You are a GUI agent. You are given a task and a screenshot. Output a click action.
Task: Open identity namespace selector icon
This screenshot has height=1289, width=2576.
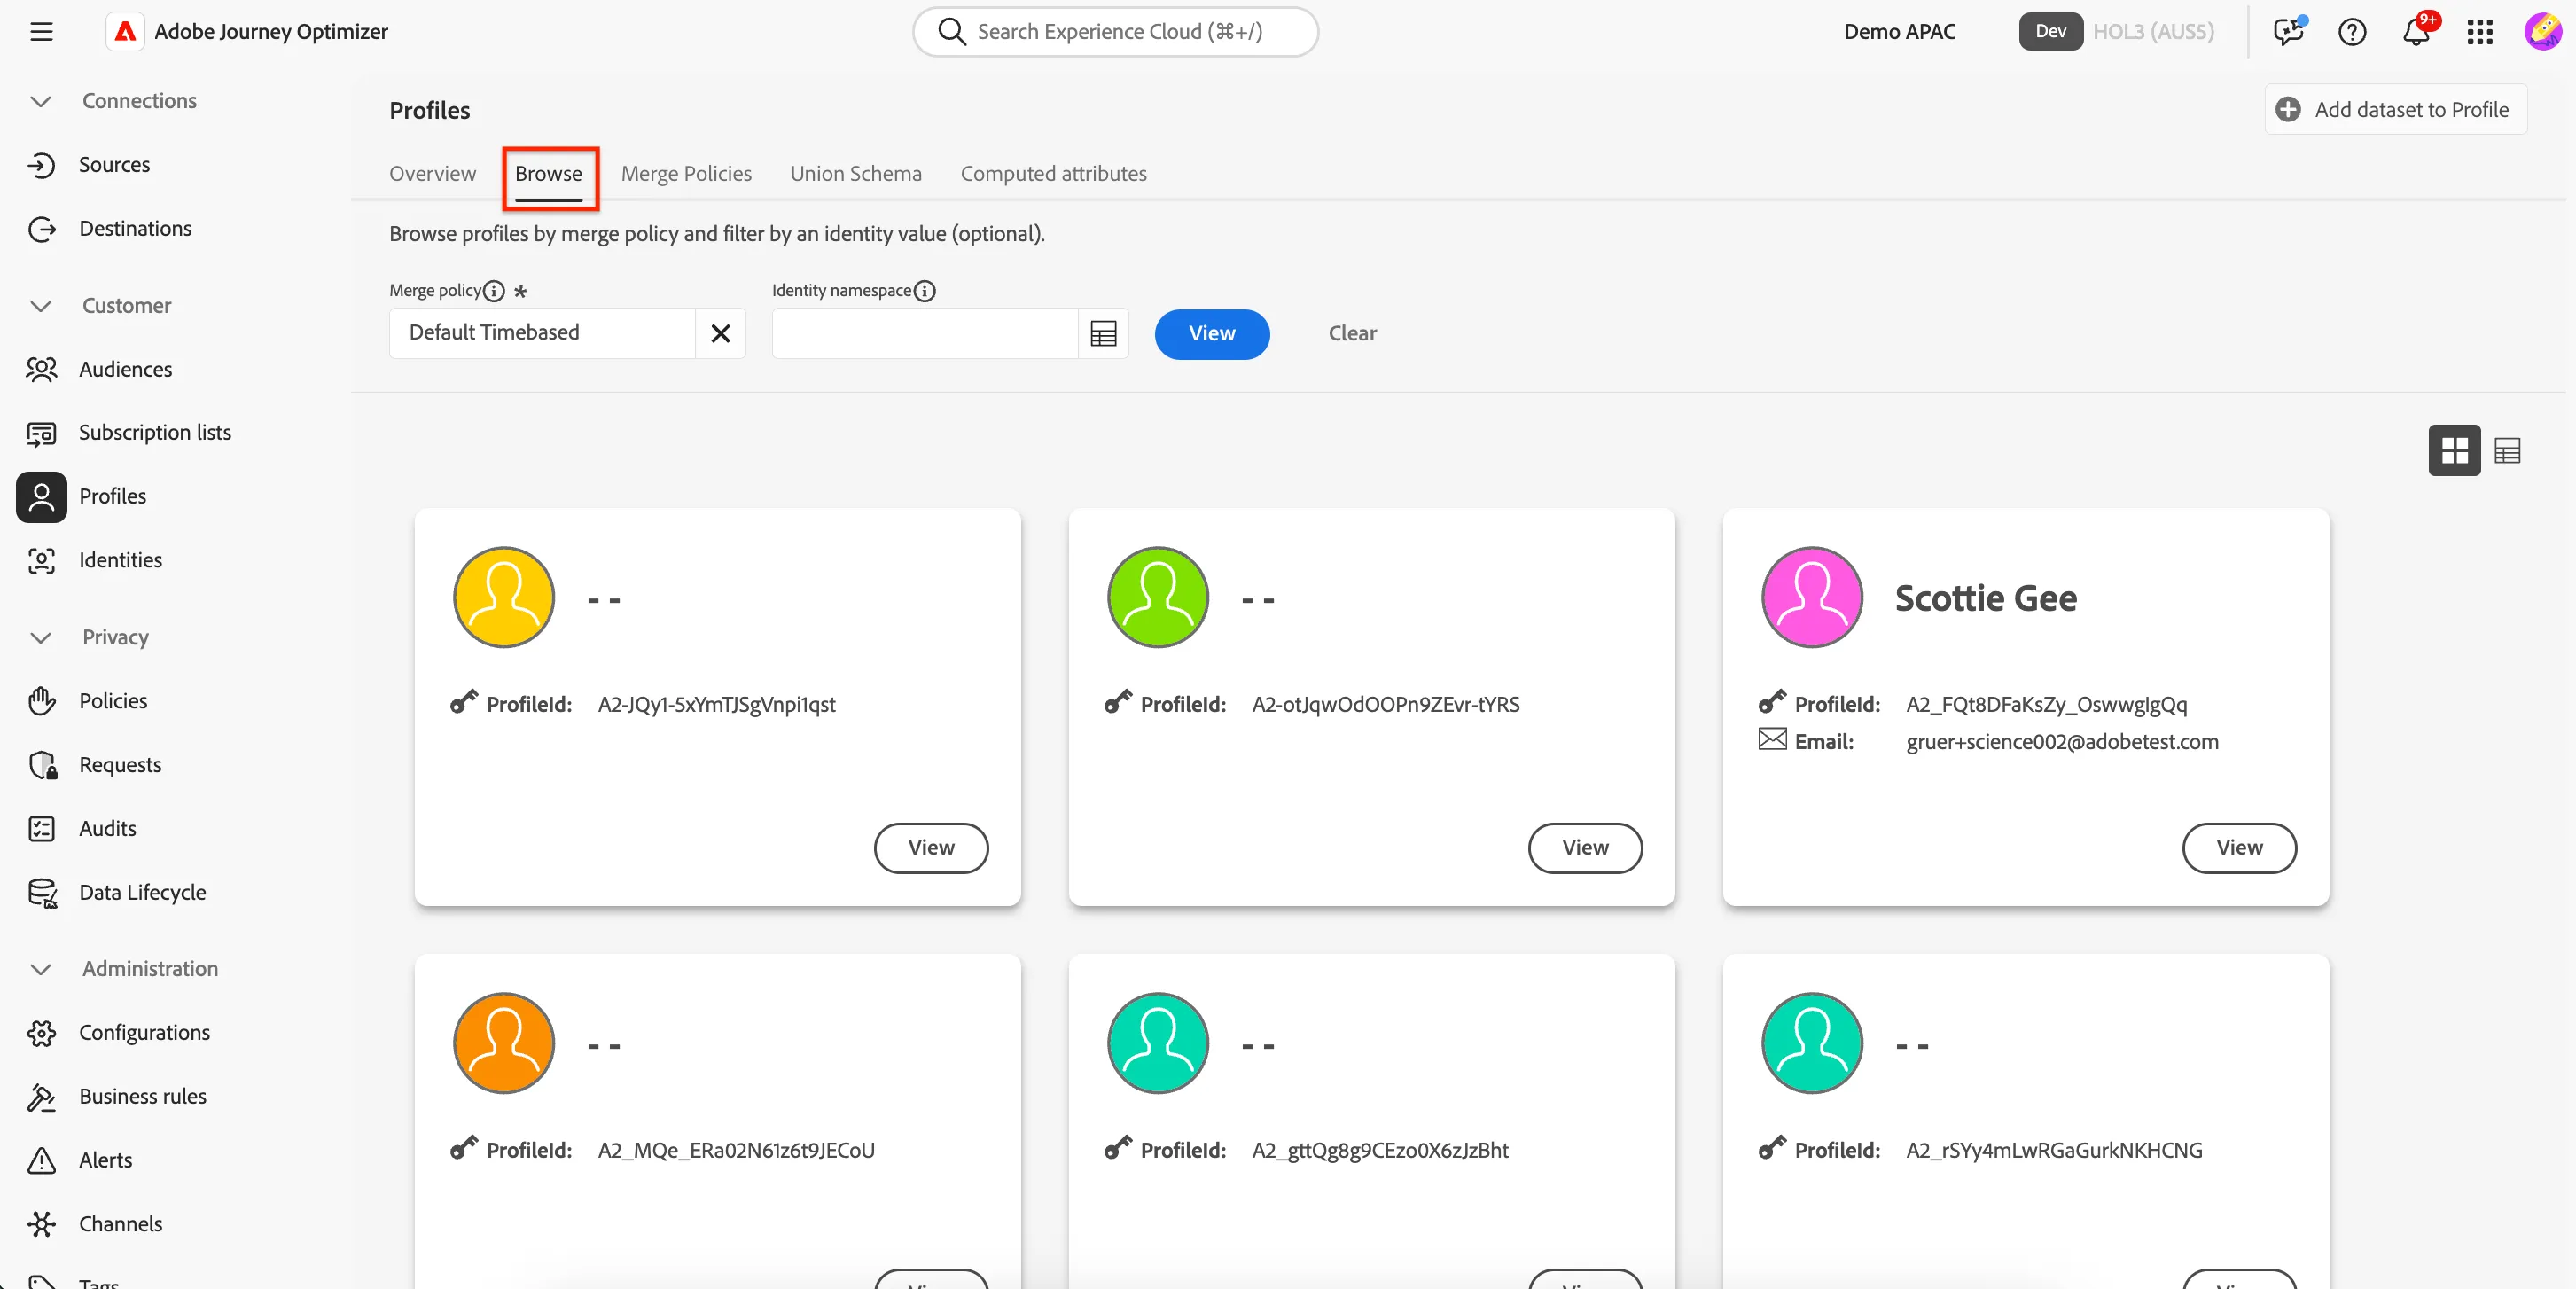pos(1103,334)
